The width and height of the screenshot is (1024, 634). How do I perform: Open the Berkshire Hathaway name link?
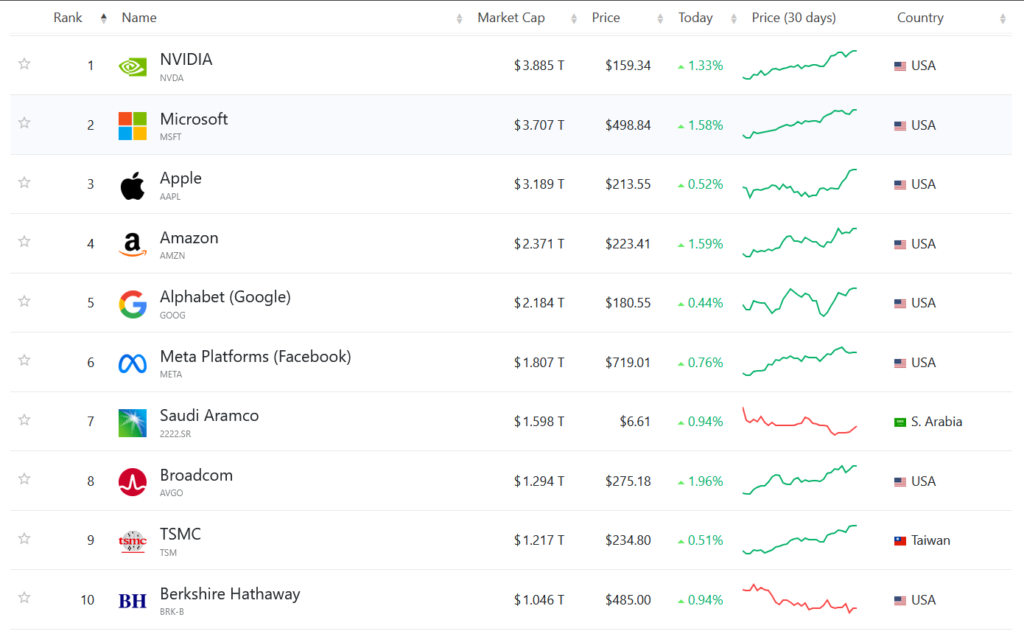click(229, 594)
